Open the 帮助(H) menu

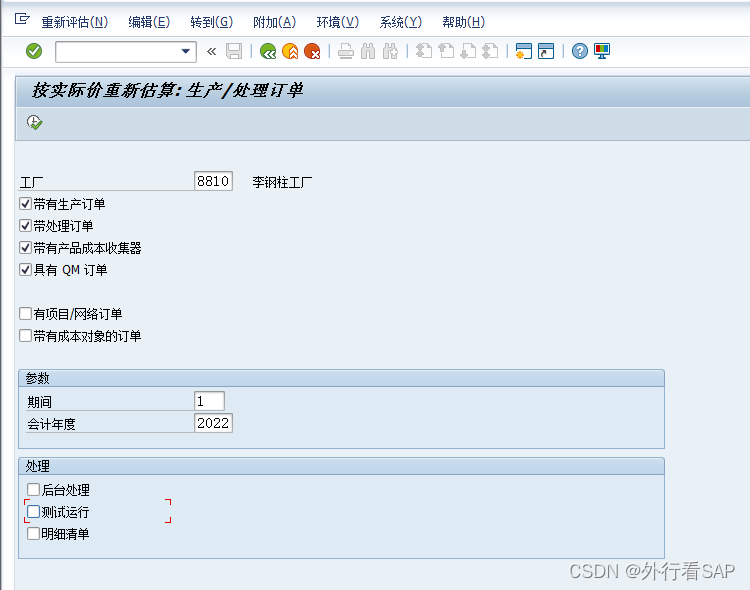pyautogui.click(x=463, y=22)
